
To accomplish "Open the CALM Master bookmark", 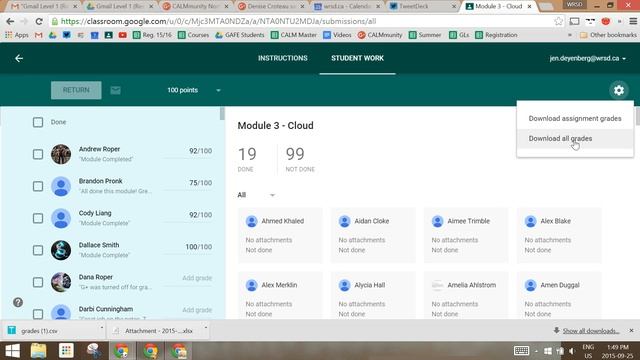I will 294,35.
